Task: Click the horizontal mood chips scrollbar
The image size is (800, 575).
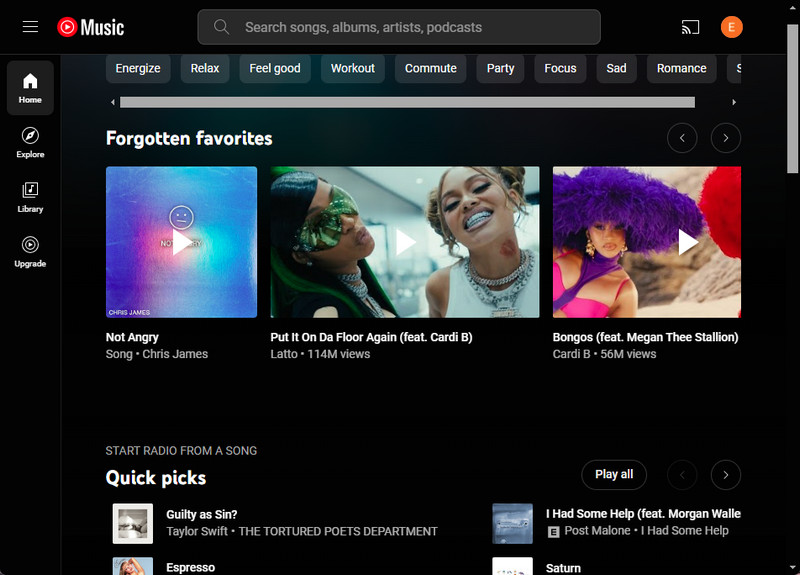Action: [x=407, y=102]
